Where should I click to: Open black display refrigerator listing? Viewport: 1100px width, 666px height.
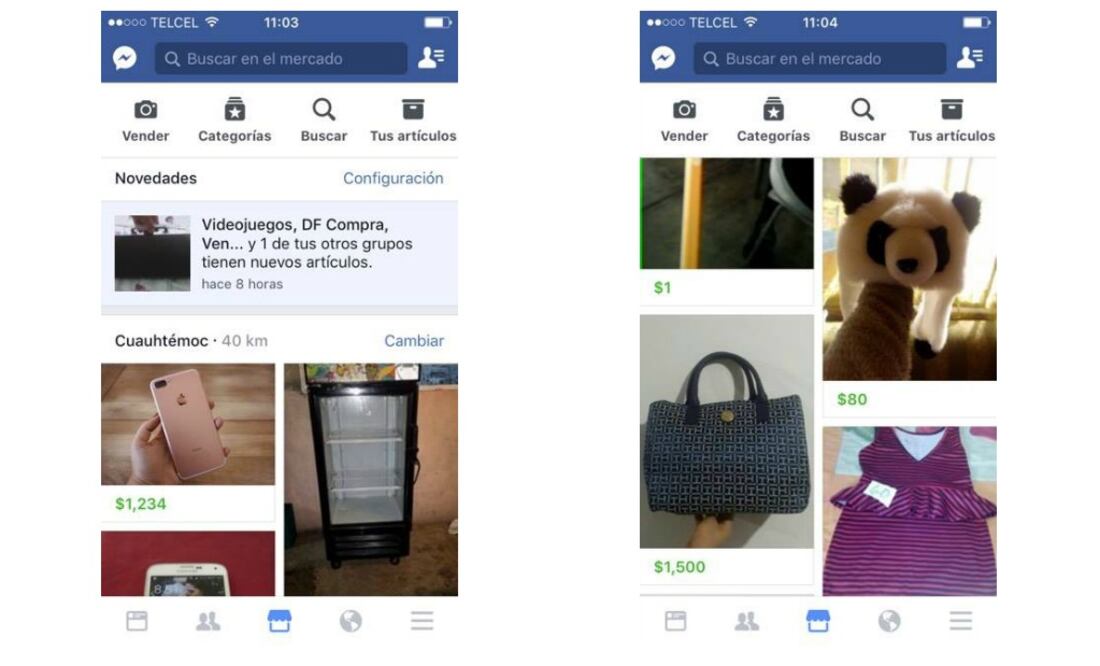tap(371, 479)
